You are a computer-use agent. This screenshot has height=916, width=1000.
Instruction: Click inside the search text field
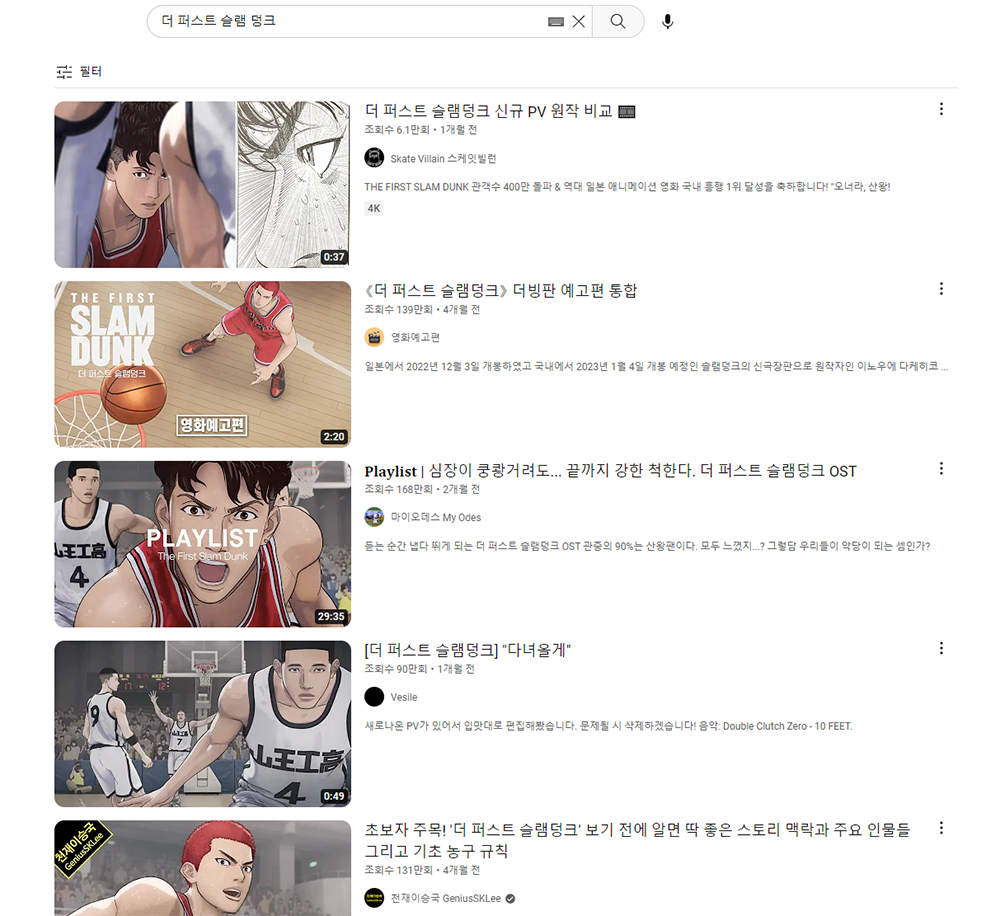[350, 21]
